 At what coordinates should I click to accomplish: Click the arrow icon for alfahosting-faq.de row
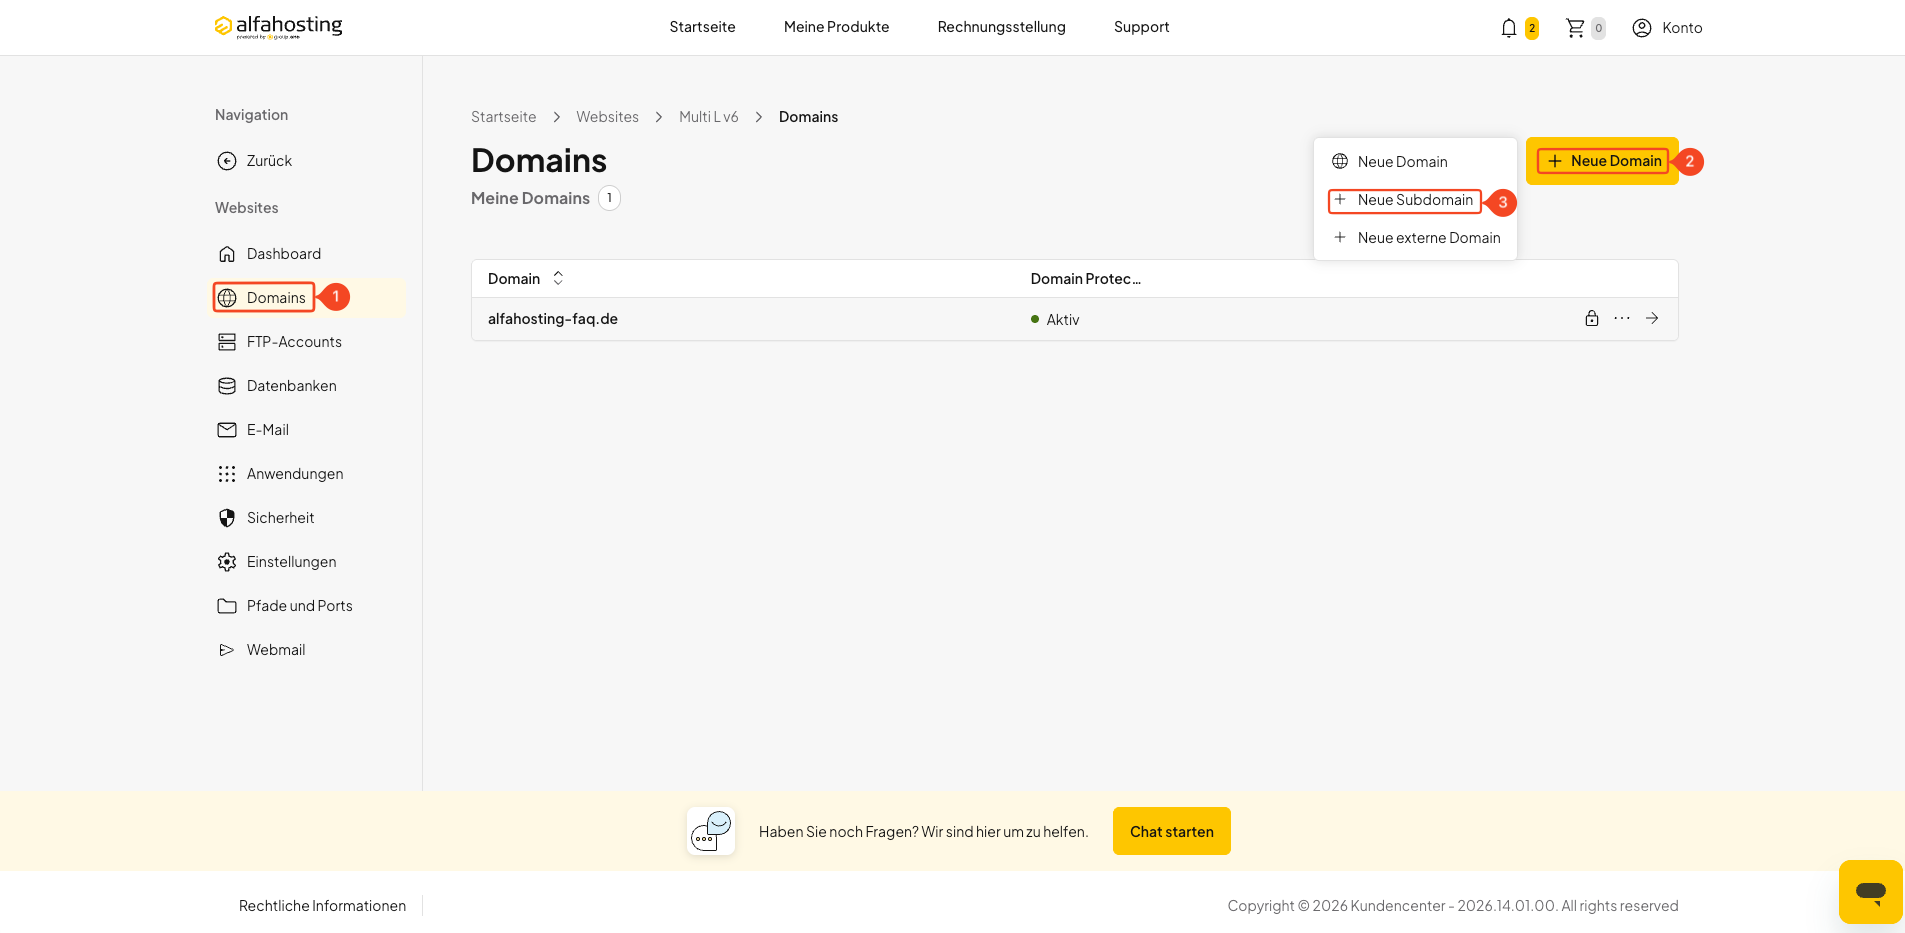(1652, 318)
